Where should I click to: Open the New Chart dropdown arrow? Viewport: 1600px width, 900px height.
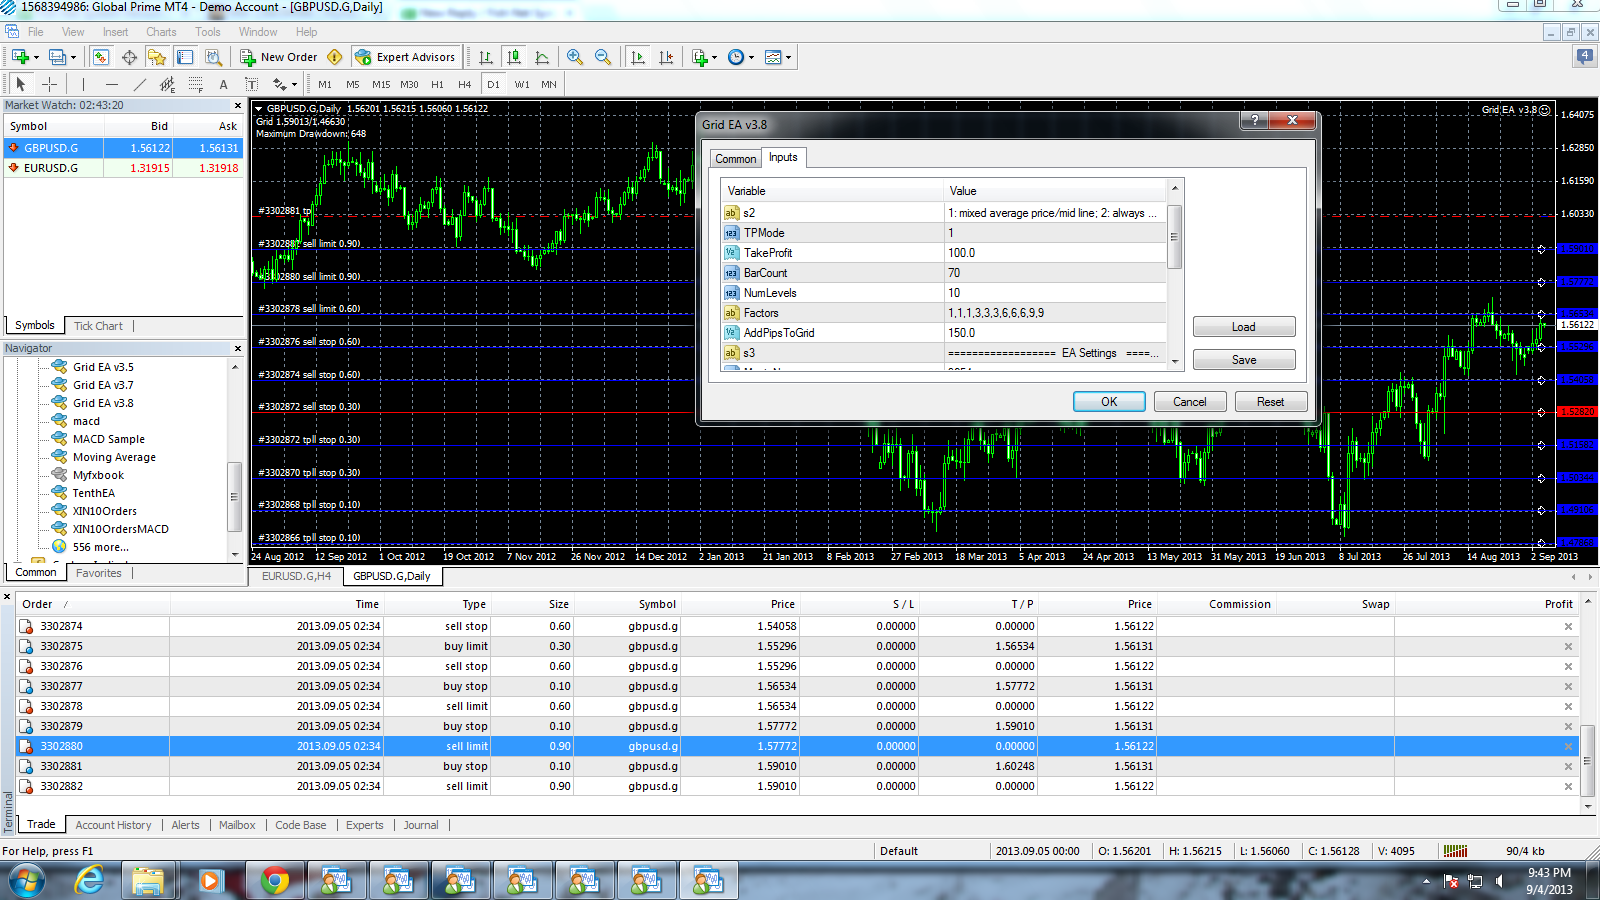pos(36,57)
